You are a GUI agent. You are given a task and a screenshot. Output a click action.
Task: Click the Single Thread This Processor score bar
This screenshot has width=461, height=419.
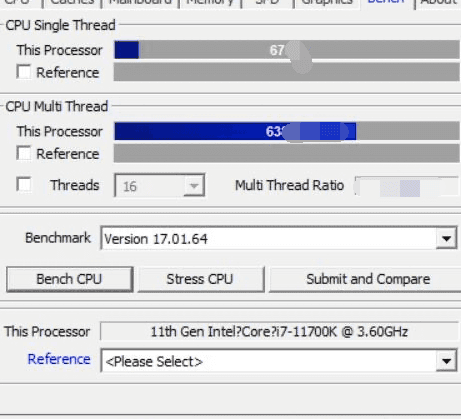(x=287, y=50)
